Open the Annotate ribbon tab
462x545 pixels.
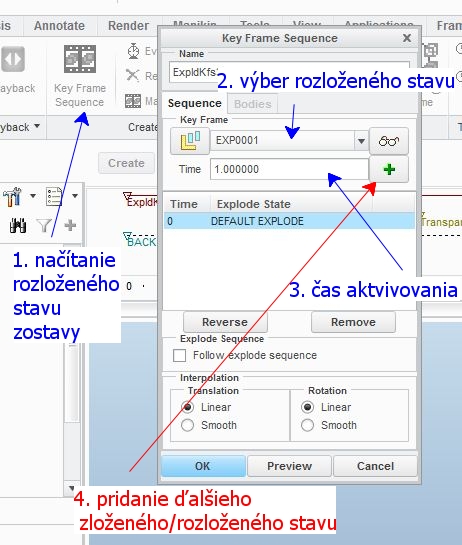pos(59,26)
